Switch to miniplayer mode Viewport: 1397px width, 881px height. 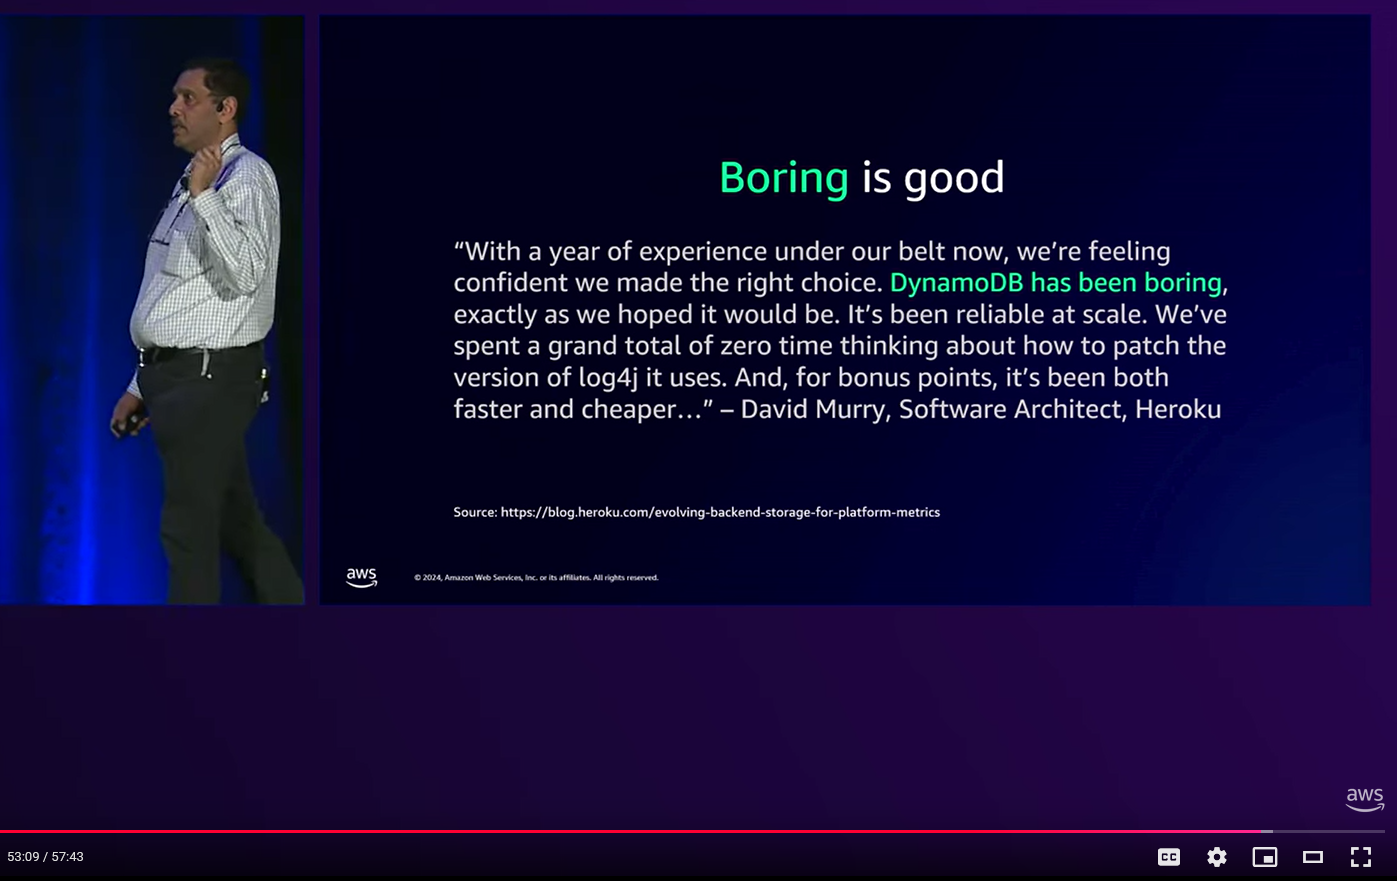(1265, 857)
